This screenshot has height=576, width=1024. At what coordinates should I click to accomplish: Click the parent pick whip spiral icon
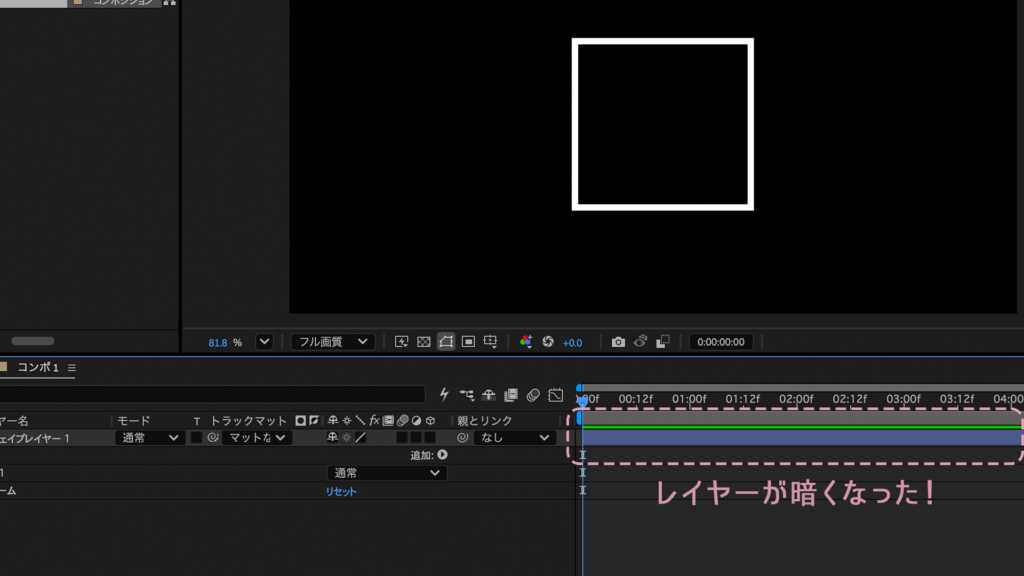coord(462,438)
